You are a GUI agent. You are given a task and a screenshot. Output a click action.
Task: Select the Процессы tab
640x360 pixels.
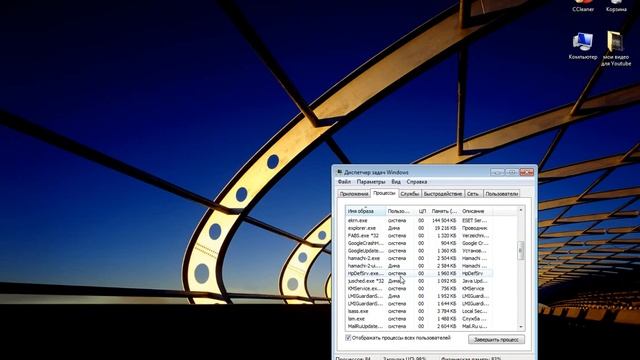[384, 193]
